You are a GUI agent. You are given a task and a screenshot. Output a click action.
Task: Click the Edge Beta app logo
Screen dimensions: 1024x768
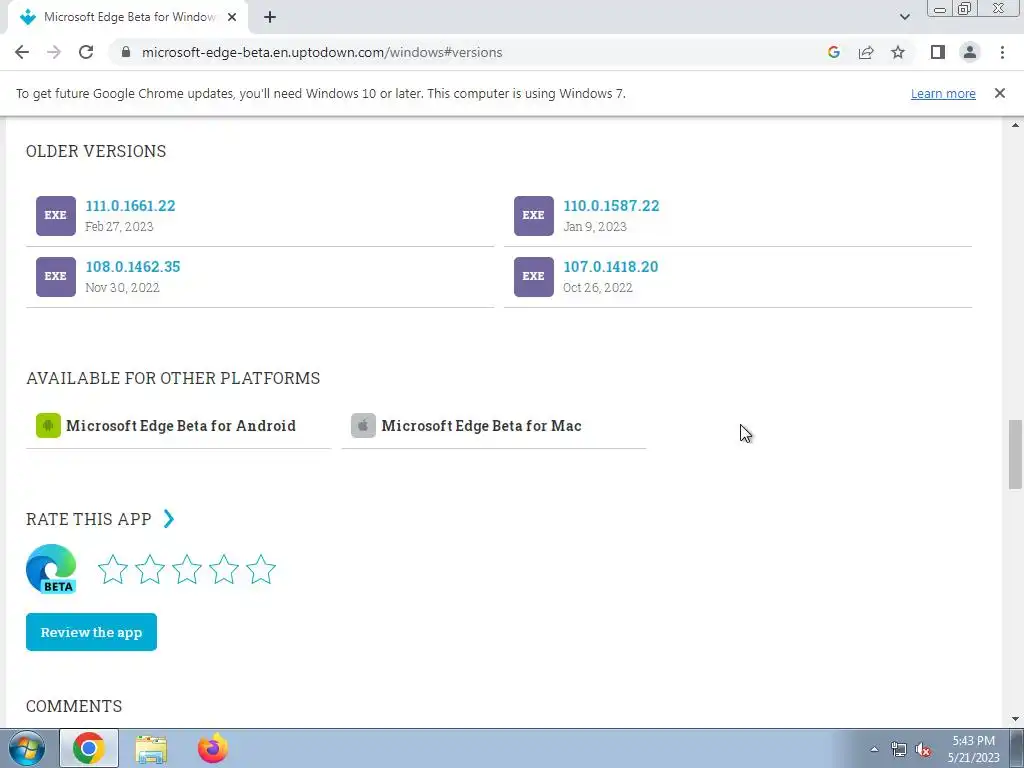click(51, 569)
